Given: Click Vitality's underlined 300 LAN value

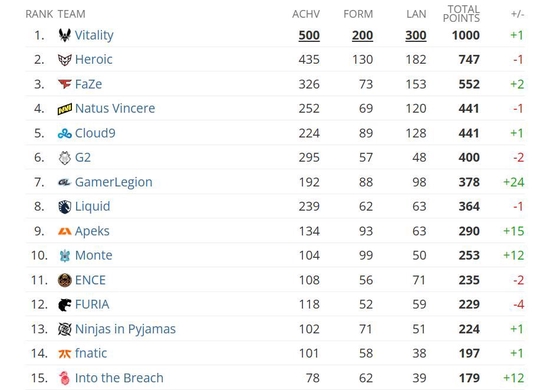Looking at the screenshot, I should [x=416, y=35].
